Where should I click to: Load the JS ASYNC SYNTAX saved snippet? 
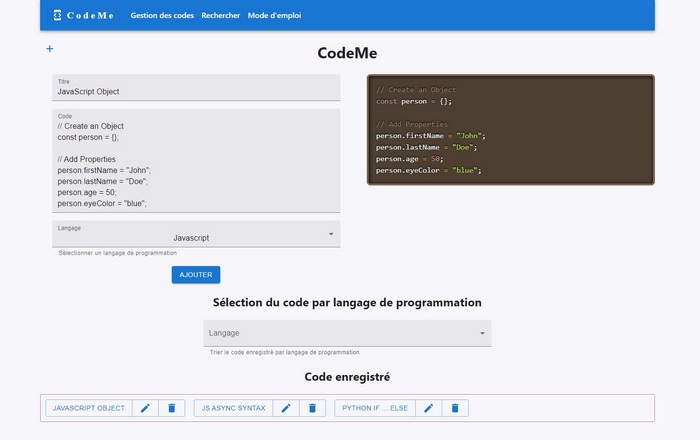point(233,408)
